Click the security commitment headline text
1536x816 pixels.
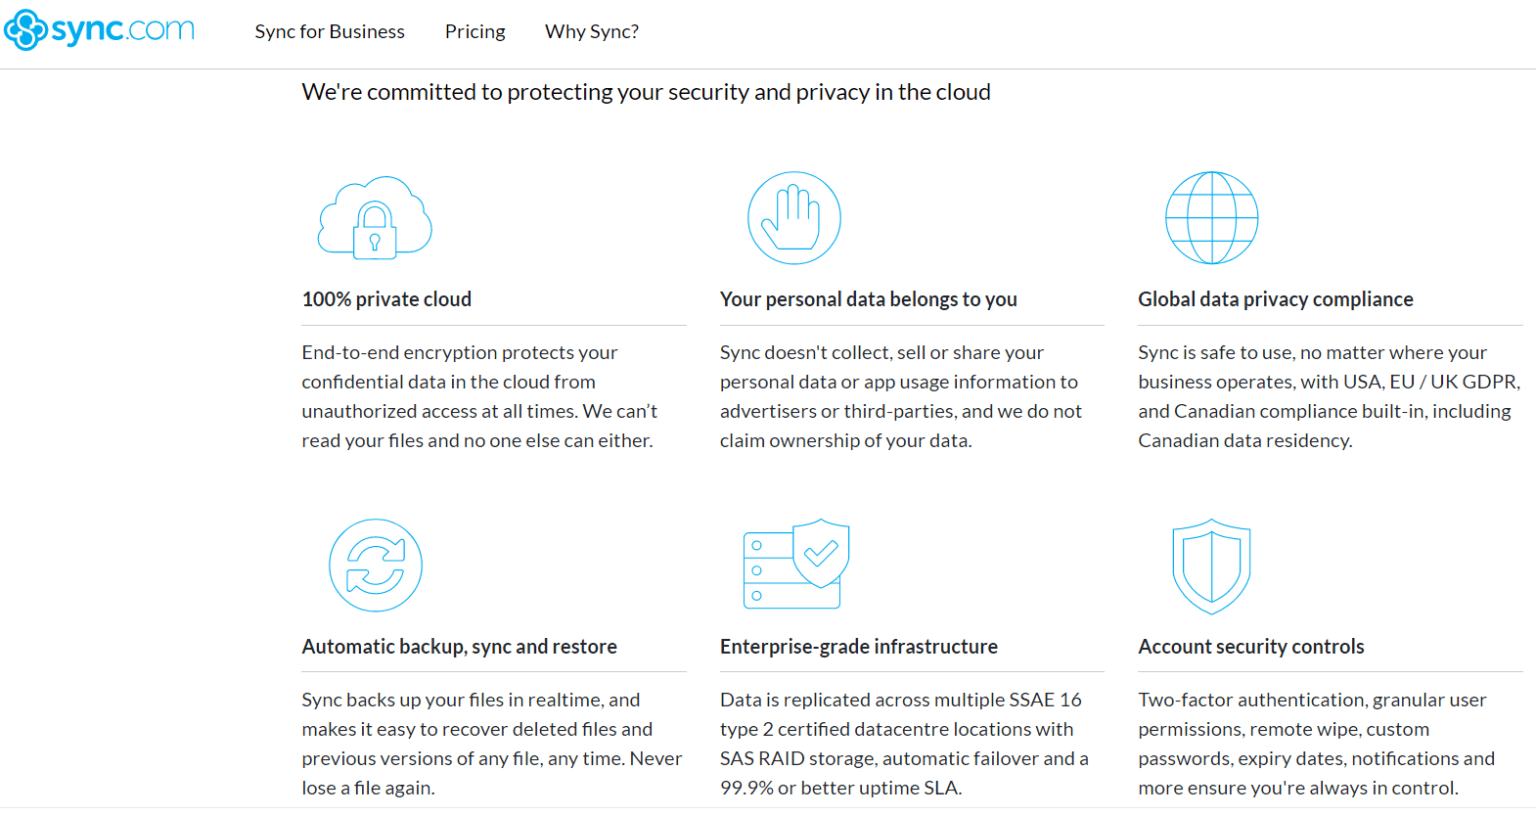point(646,91)
